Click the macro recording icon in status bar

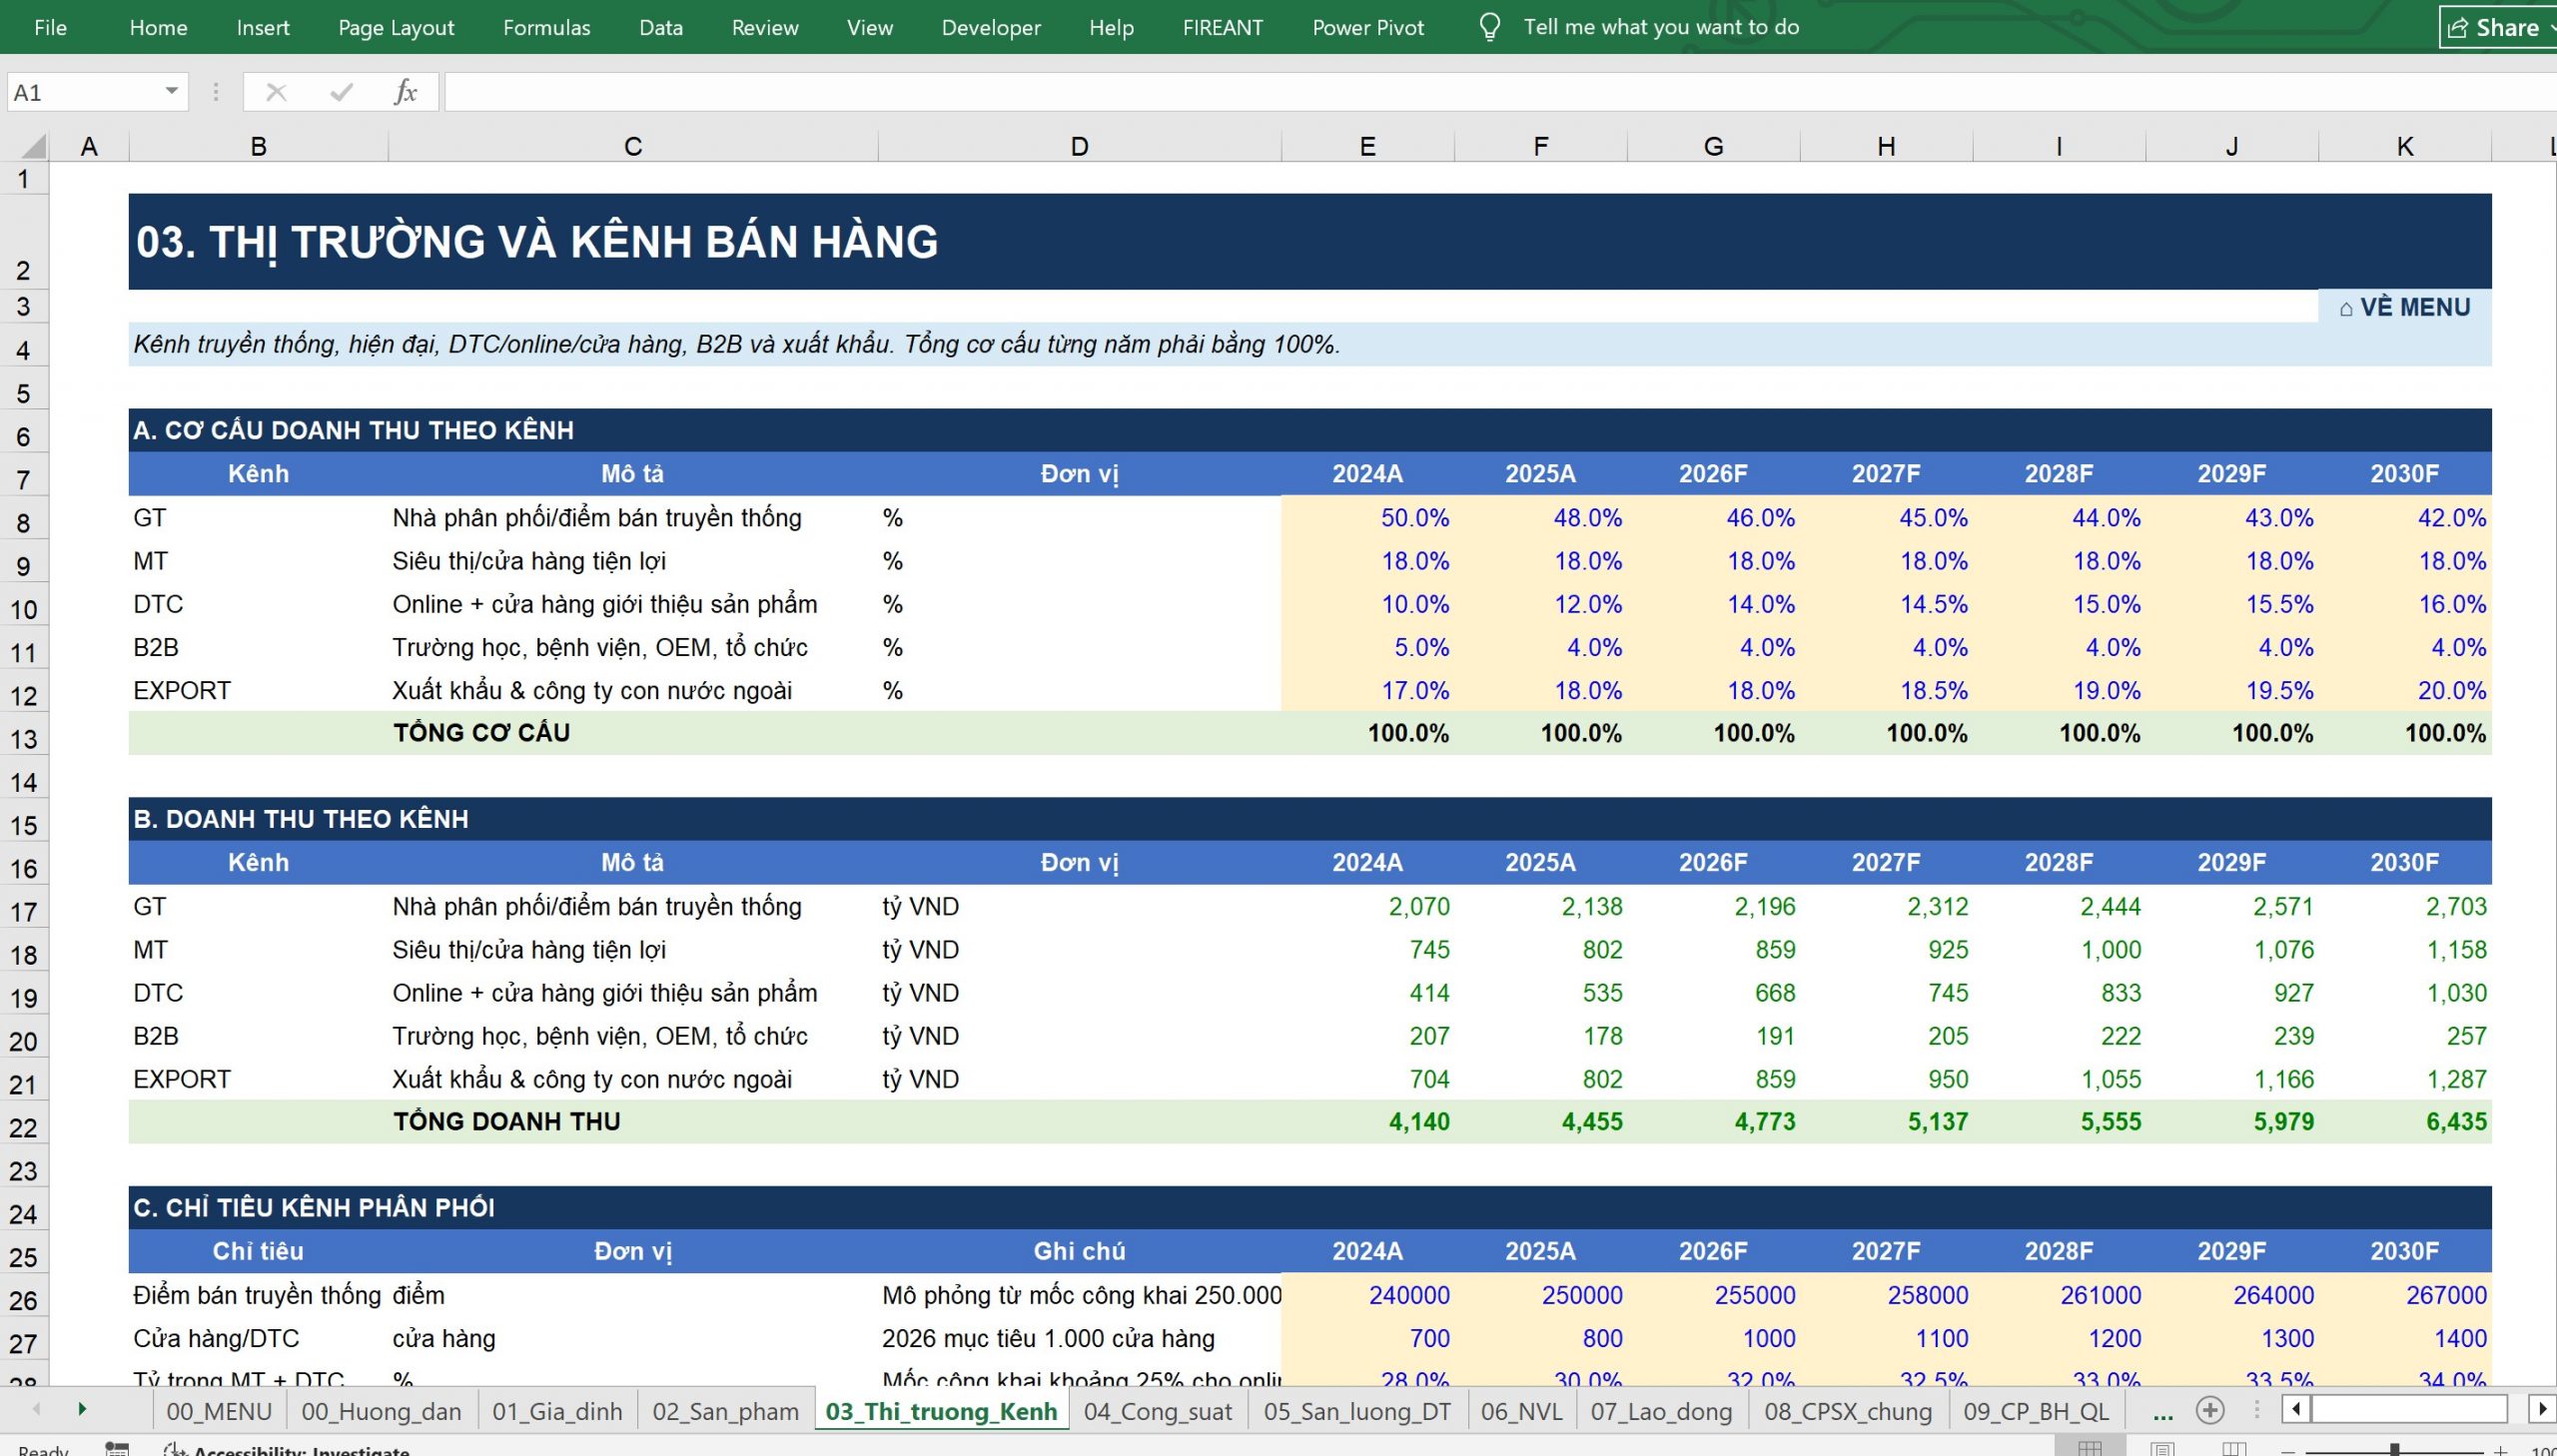[117, 1449]
